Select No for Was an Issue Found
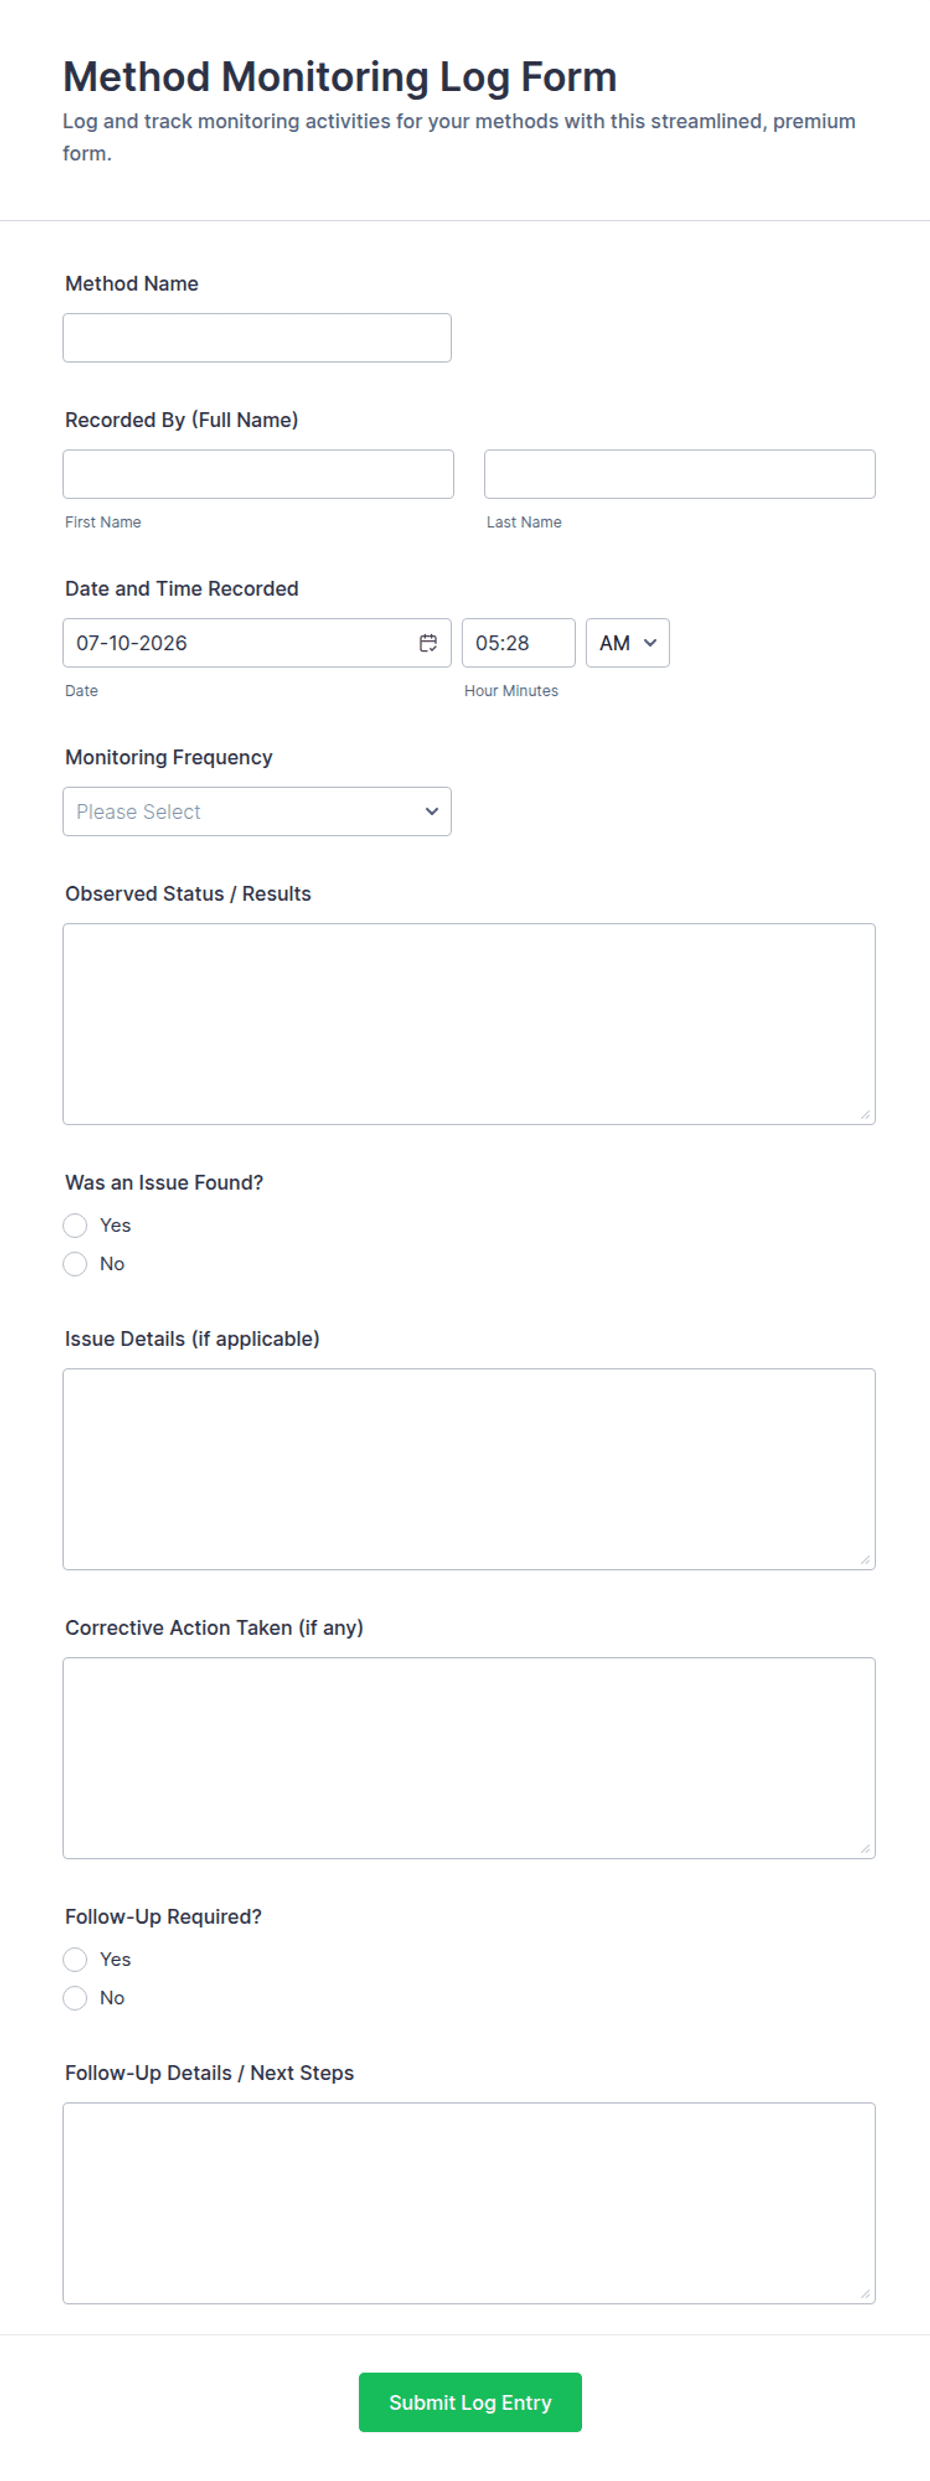The width and height of the screenshot is (930, 2481). [75, 1264]
